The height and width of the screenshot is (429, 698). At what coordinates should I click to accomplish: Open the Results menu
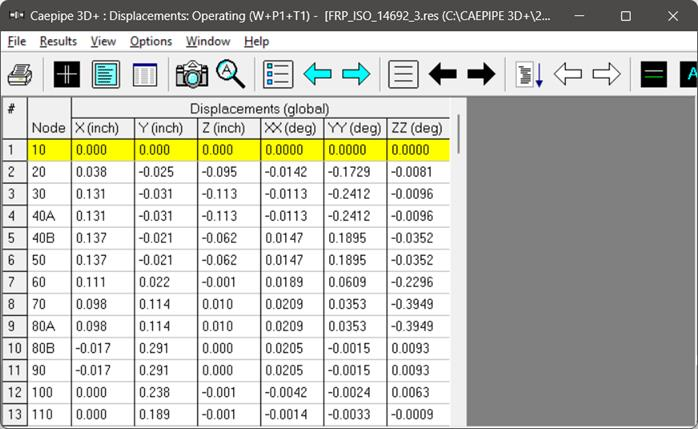pos(58,41)
